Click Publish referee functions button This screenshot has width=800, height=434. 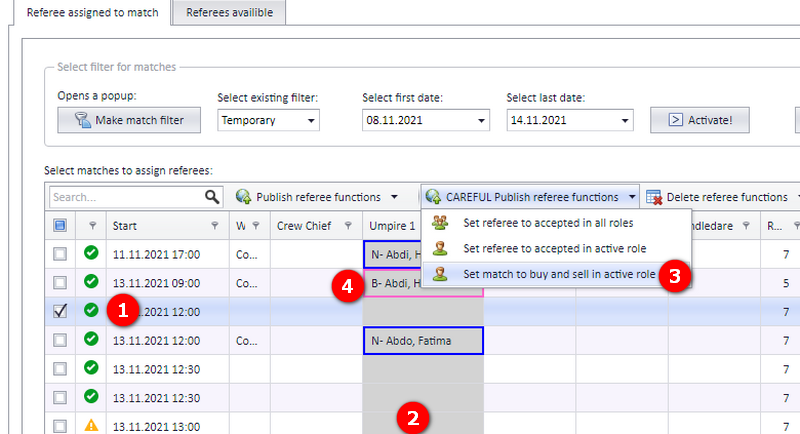(x=309, y=197)
